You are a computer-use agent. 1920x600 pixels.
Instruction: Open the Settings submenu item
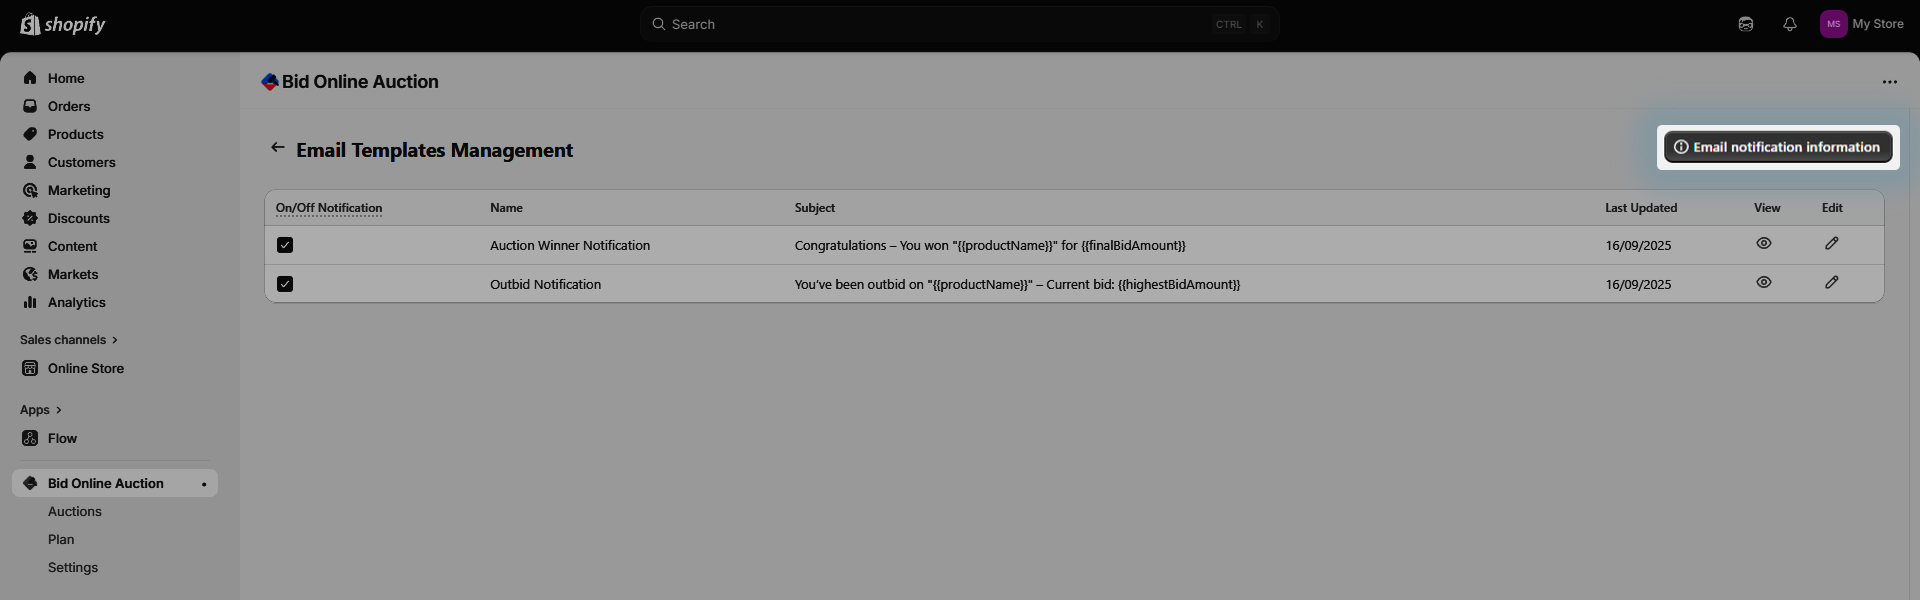tap(73, 567)
